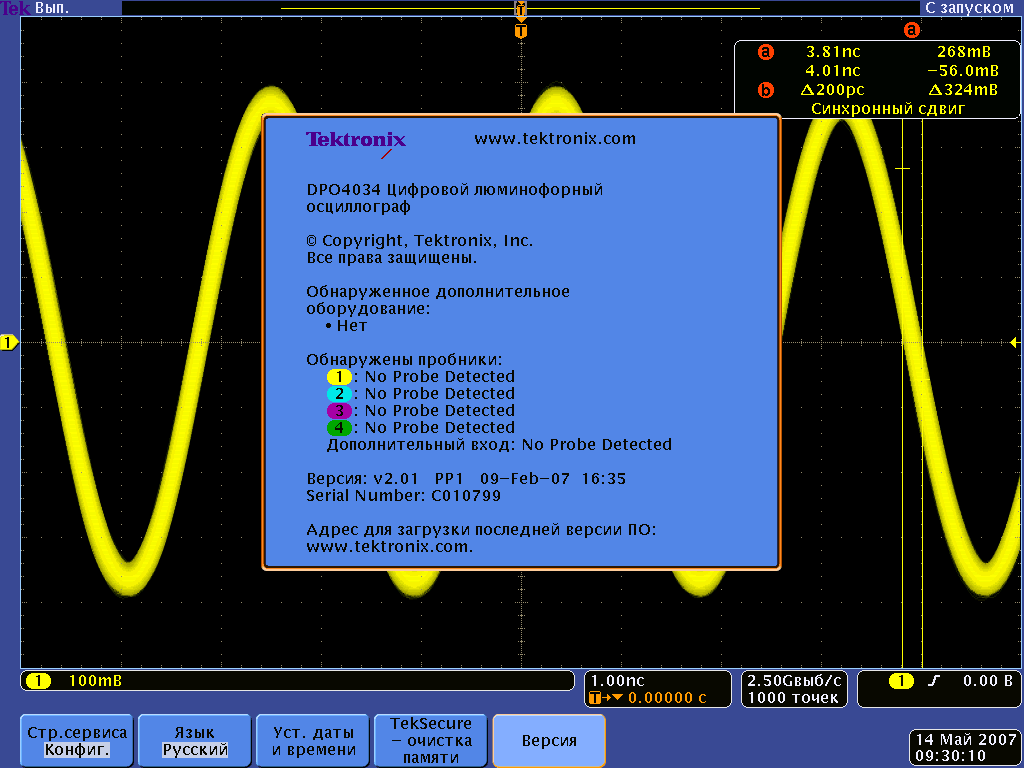This screenshot has height=768, width=1024.
Task: Click the trigger level arrow on right edge
Action: click(x=1015, y=343)
